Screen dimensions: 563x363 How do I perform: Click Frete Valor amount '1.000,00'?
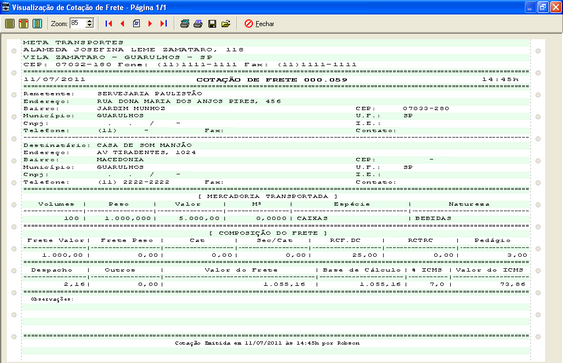click(x=62, y=255)
